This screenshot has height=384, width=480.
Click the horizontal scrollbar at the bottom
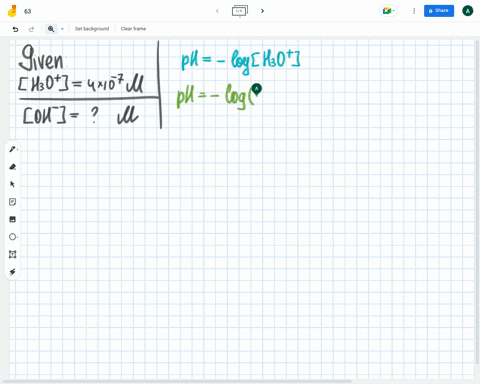point(177,381)
